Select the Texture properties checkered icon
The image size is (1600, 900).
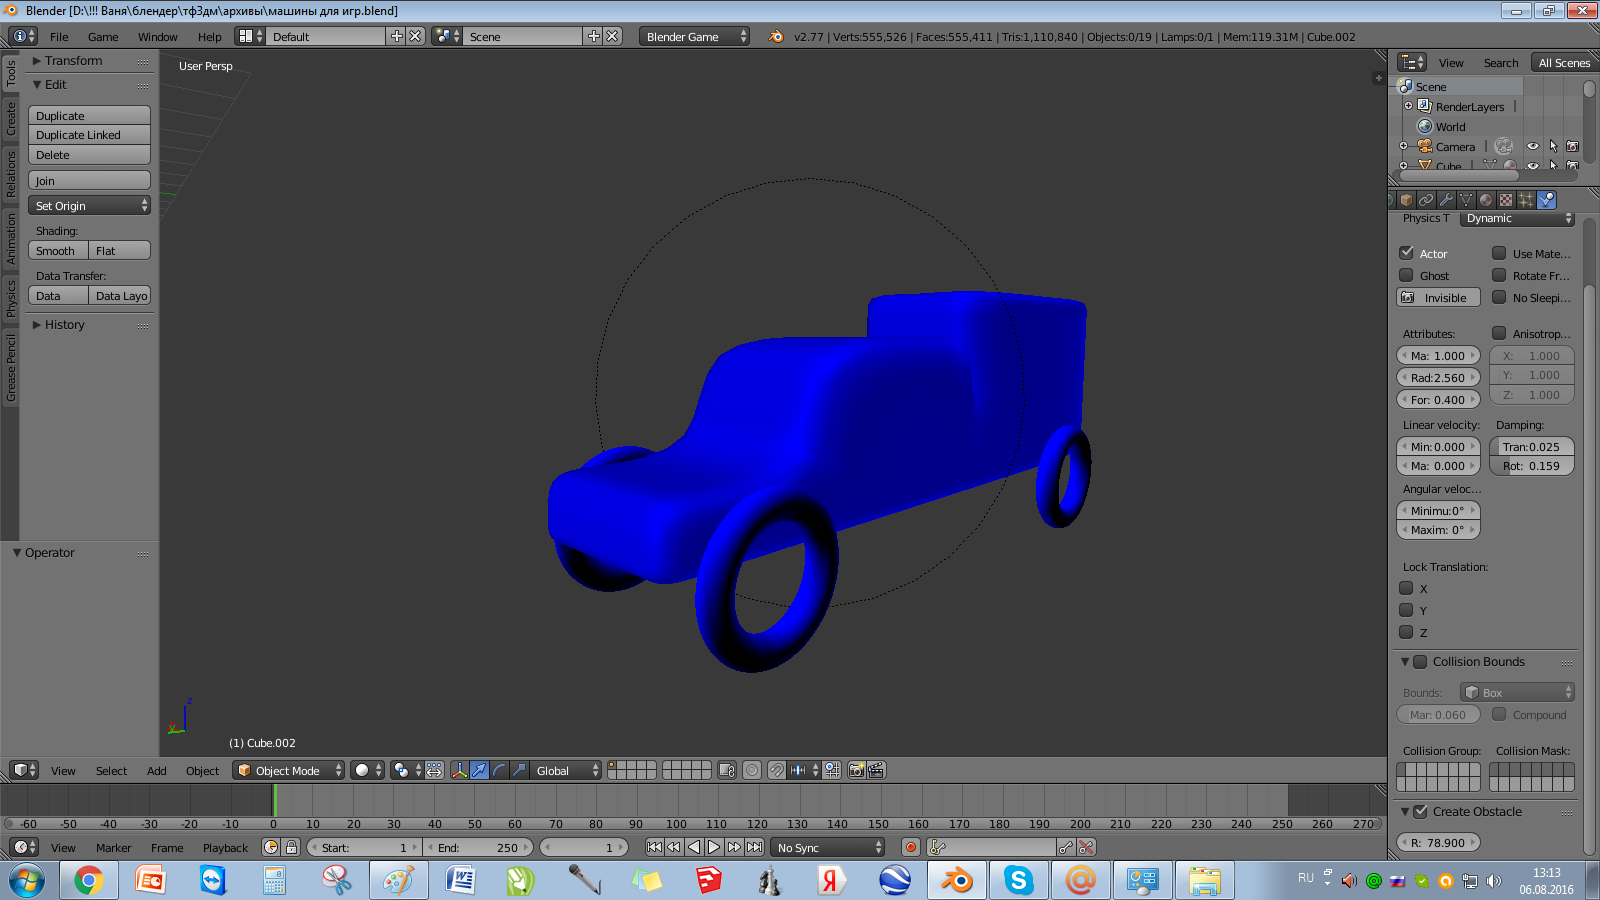click(x=1505, y=200)
